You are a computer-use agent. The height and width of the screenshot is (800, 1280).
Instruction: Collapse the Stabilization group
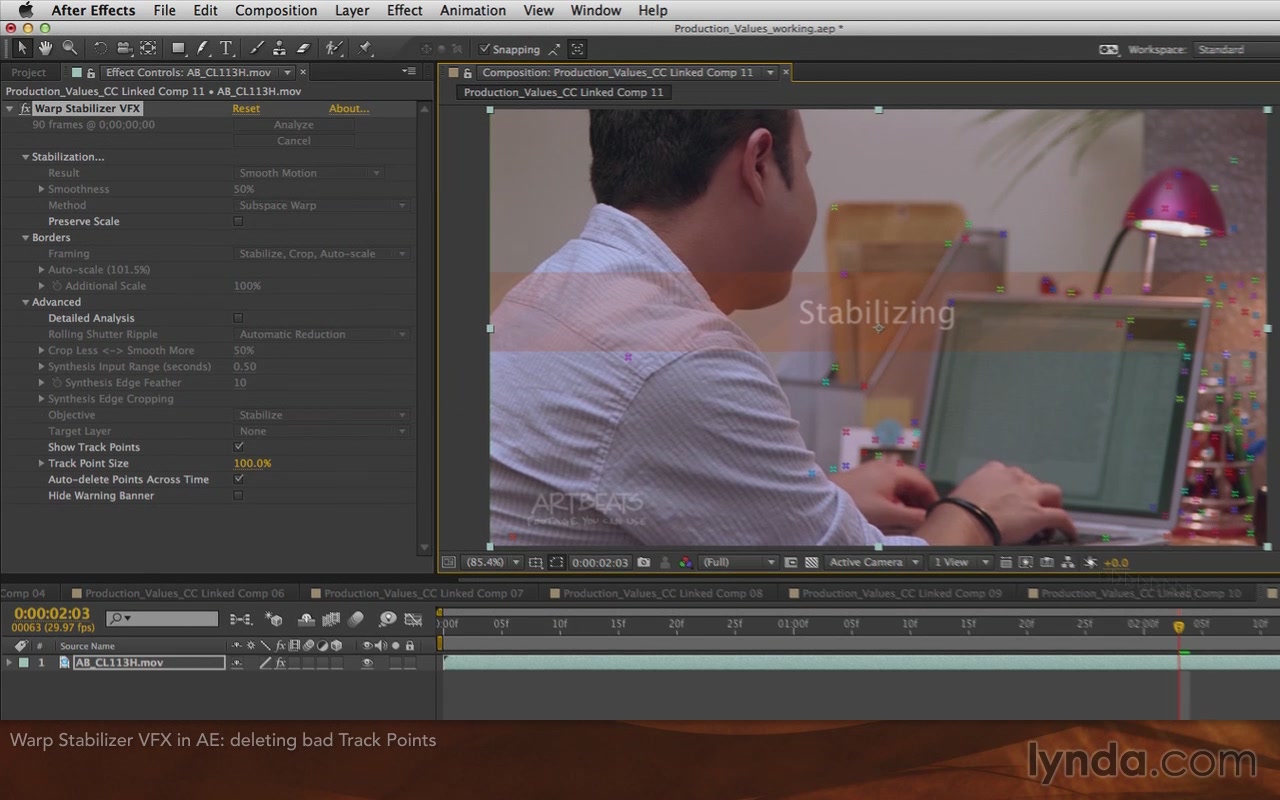(26, 157)
